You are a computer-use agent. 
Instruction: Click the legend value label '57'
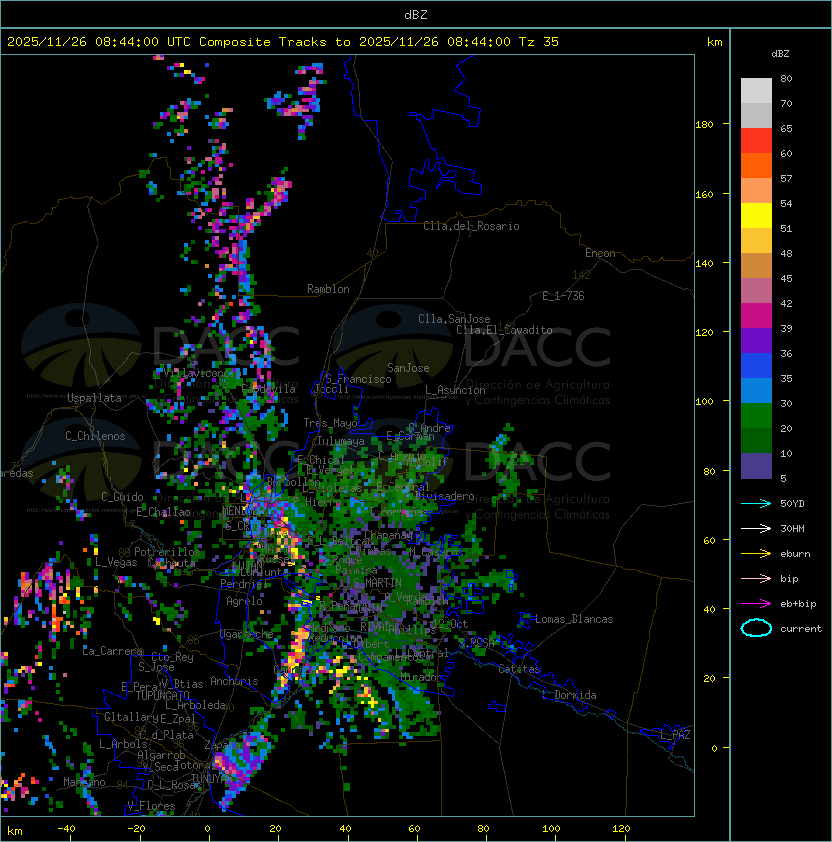pos(786,178)
